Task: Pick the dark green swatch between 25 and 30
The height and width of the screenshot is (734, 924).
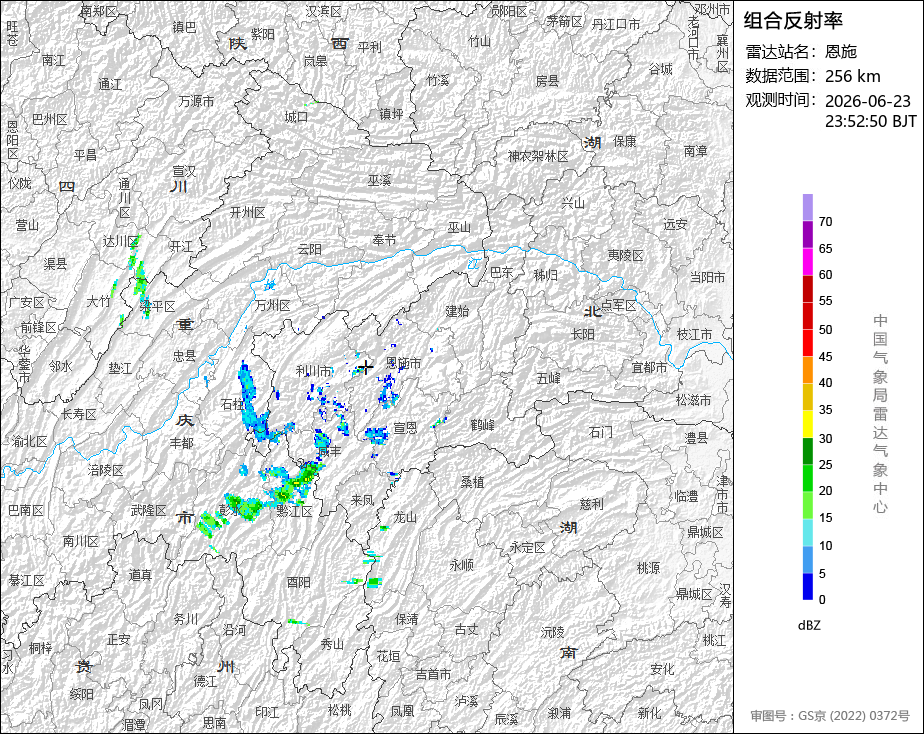Action: pos(808,451)
